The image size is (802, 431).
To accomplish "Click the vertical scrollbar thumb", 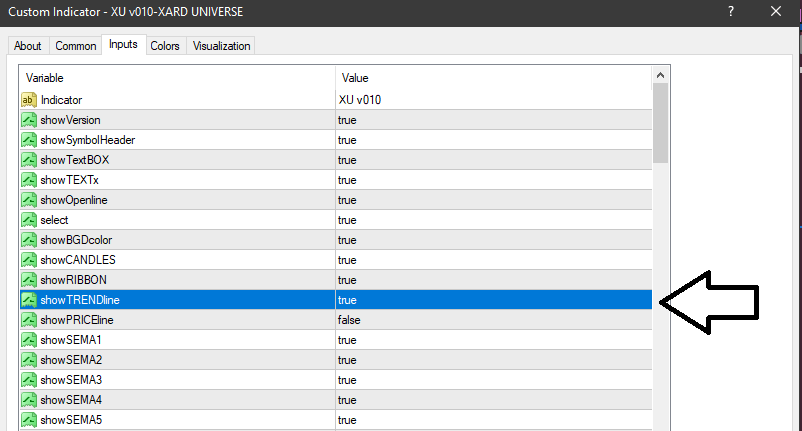I will point(660,122).
